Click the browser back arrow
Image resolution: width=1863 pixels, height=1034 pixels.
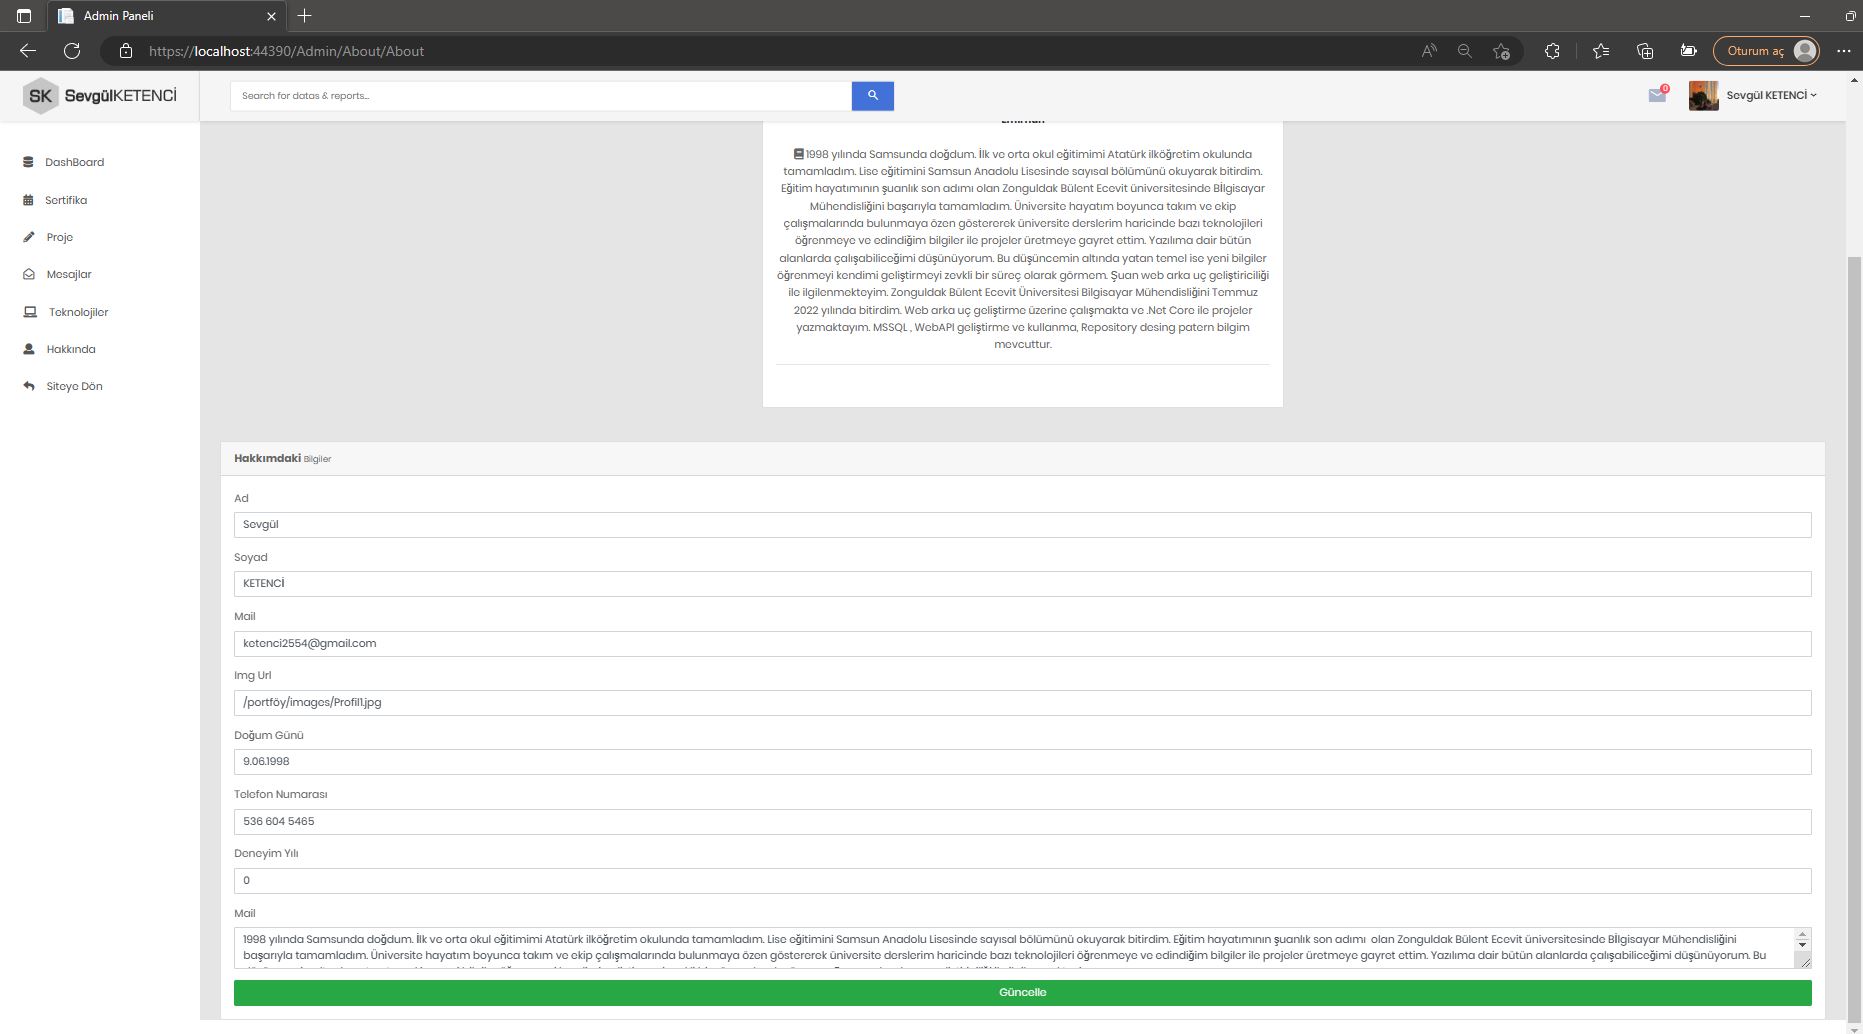tap(28, 51)
